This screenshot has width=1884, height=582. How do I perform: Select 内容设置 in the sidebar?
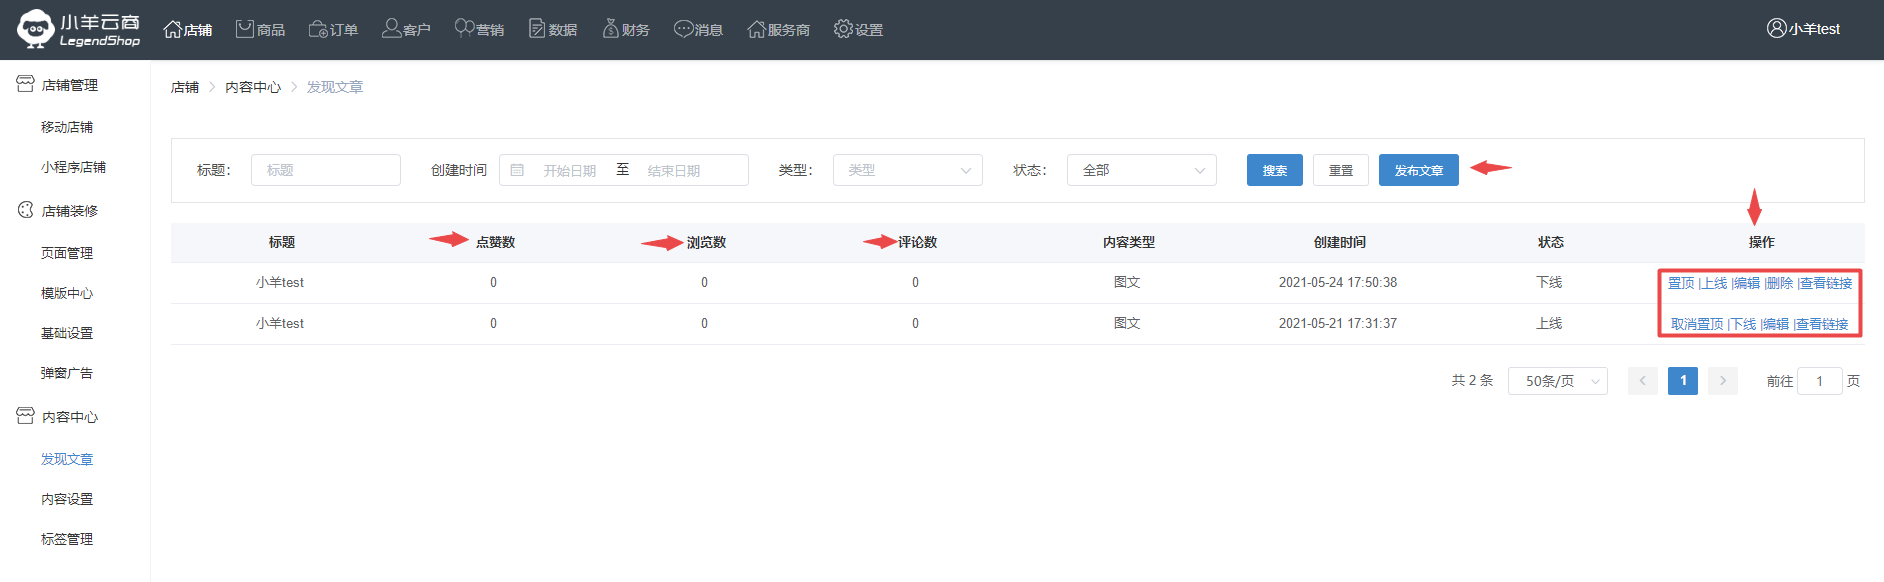point(67,499)
